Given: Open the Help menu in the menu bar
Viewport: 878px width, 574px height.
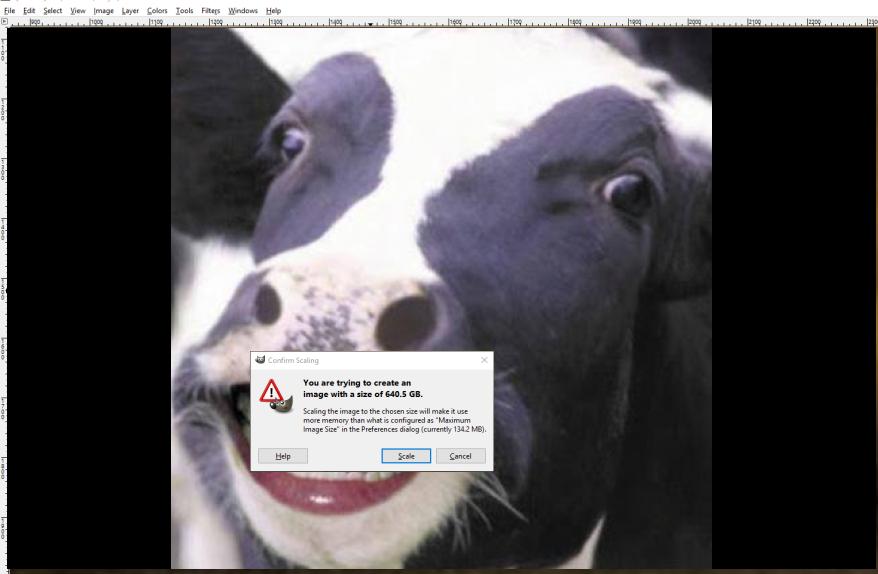Looking at the screenshot, I should click(x=273, y=10).
